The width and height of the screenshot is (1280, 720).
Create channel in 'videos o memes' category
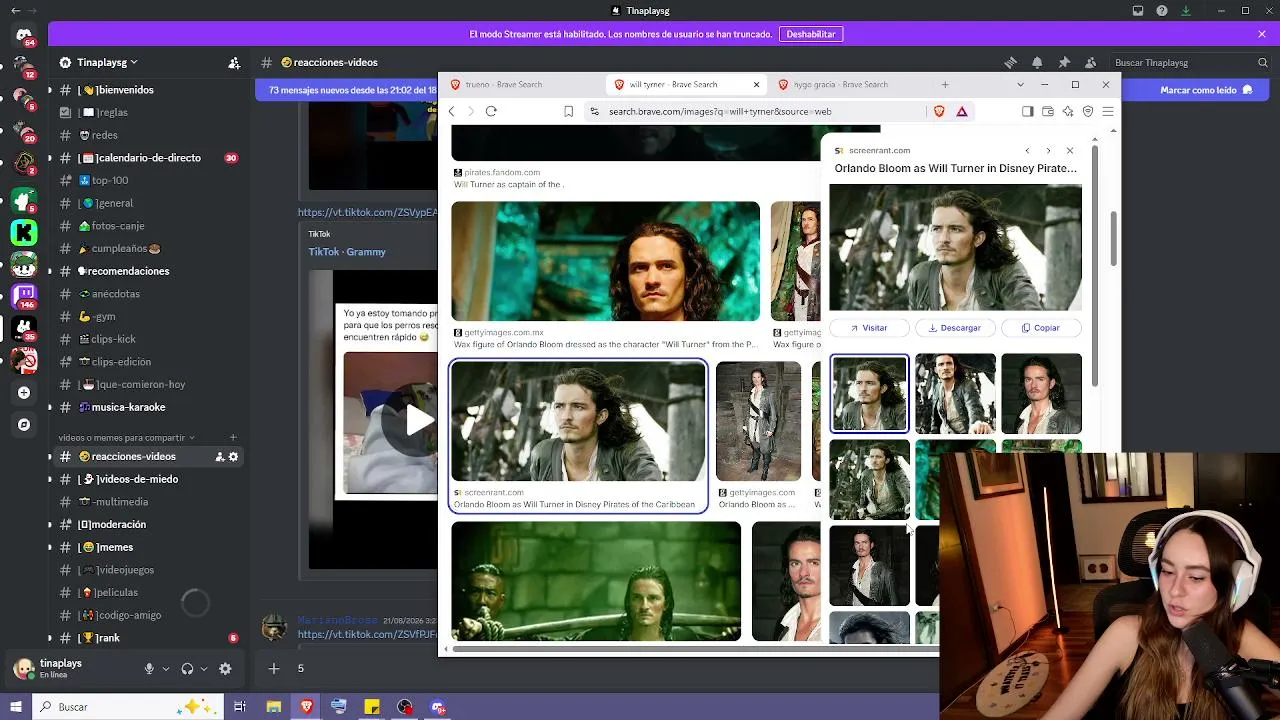(x=233, y=438)
